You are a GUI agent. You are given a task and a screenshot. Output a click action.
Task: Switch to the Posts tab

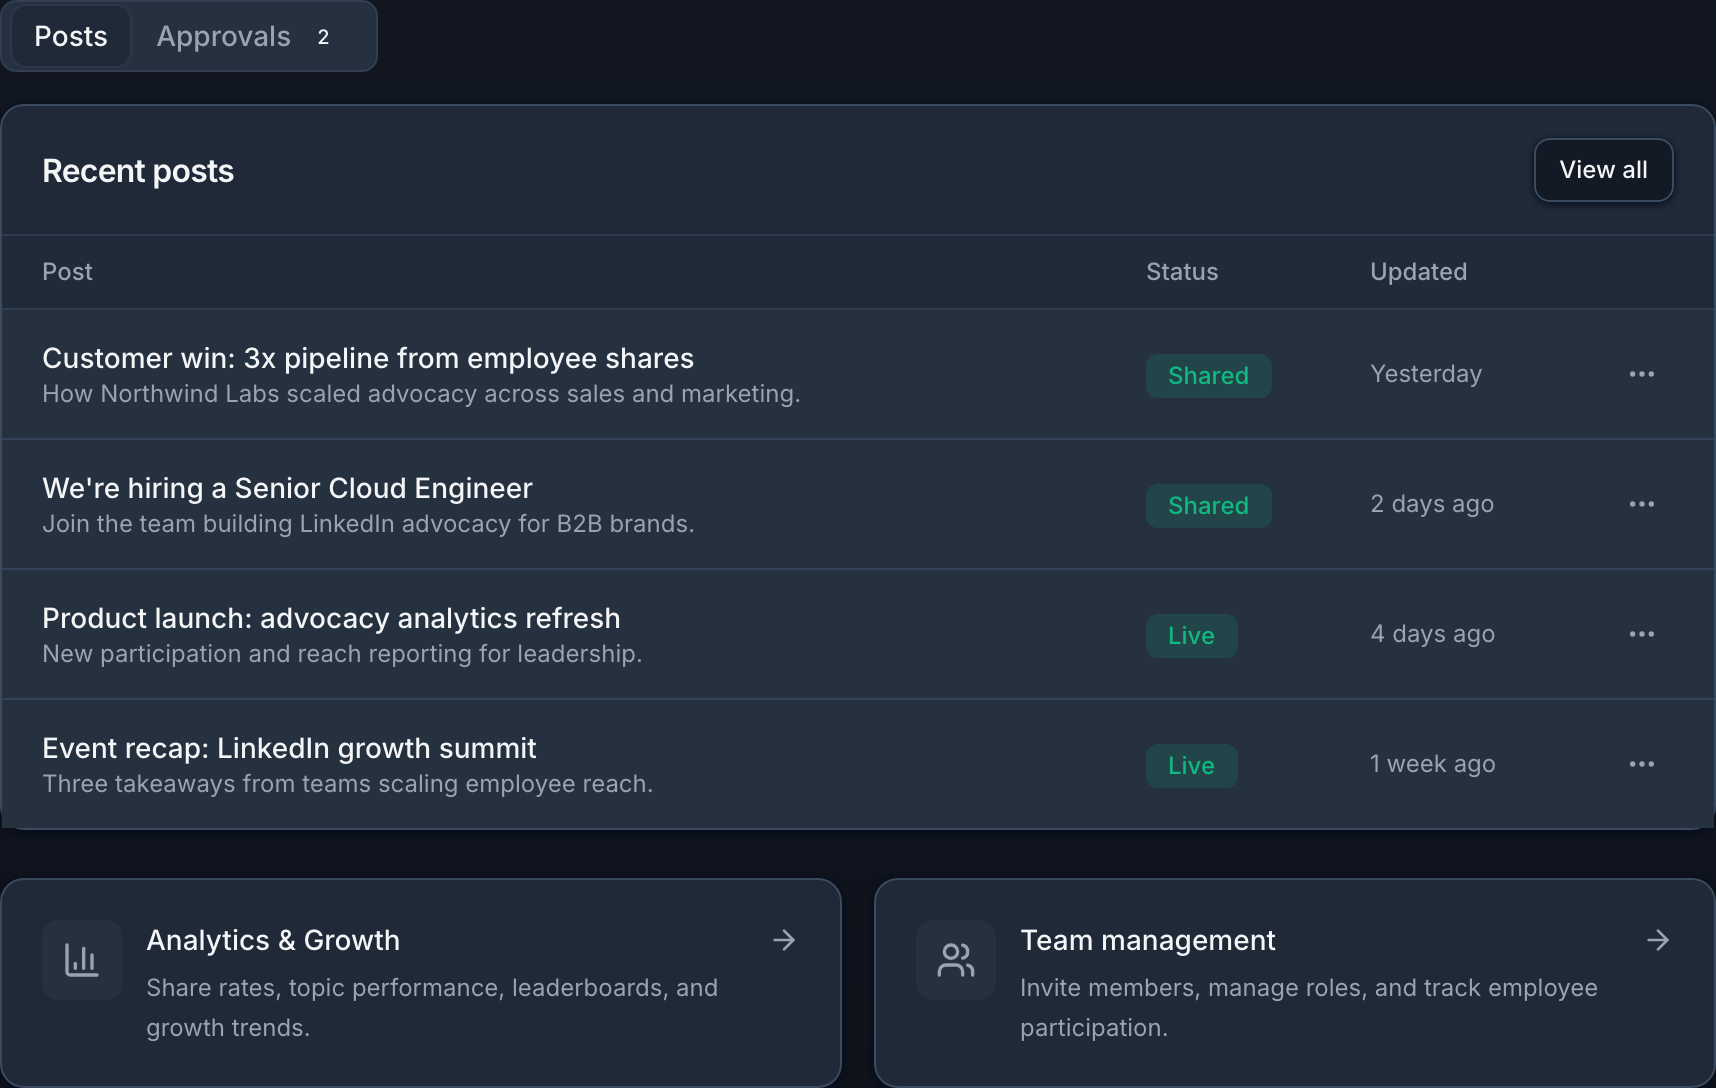click(x=71, y=36)
